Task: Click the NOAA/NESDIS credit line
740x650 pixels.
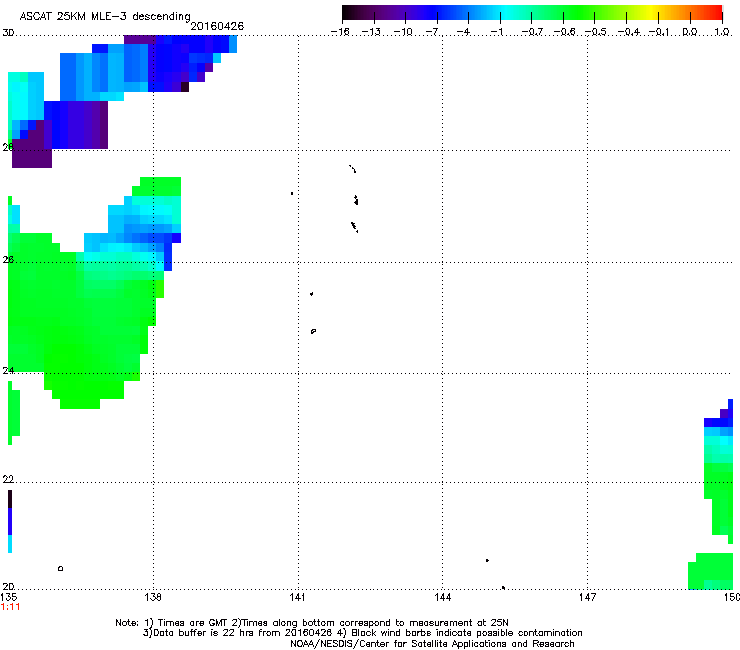Action: [x=432, y=644]
